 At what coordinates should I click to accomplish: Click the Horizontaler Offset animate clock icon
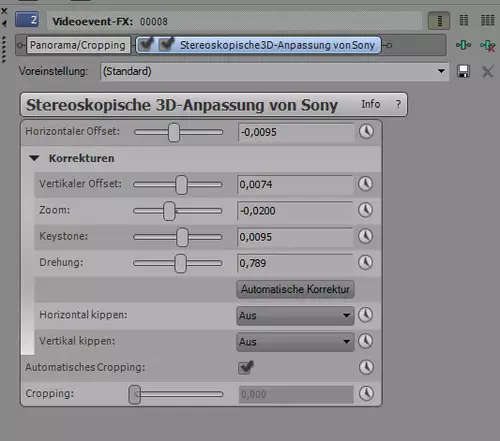pos(366,131)
